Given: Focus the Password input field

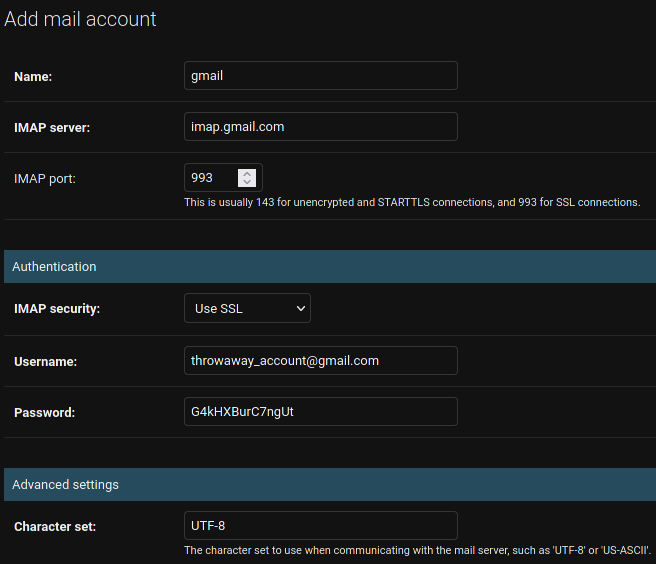Looking at the screenshot, I should tap(320, 412).
